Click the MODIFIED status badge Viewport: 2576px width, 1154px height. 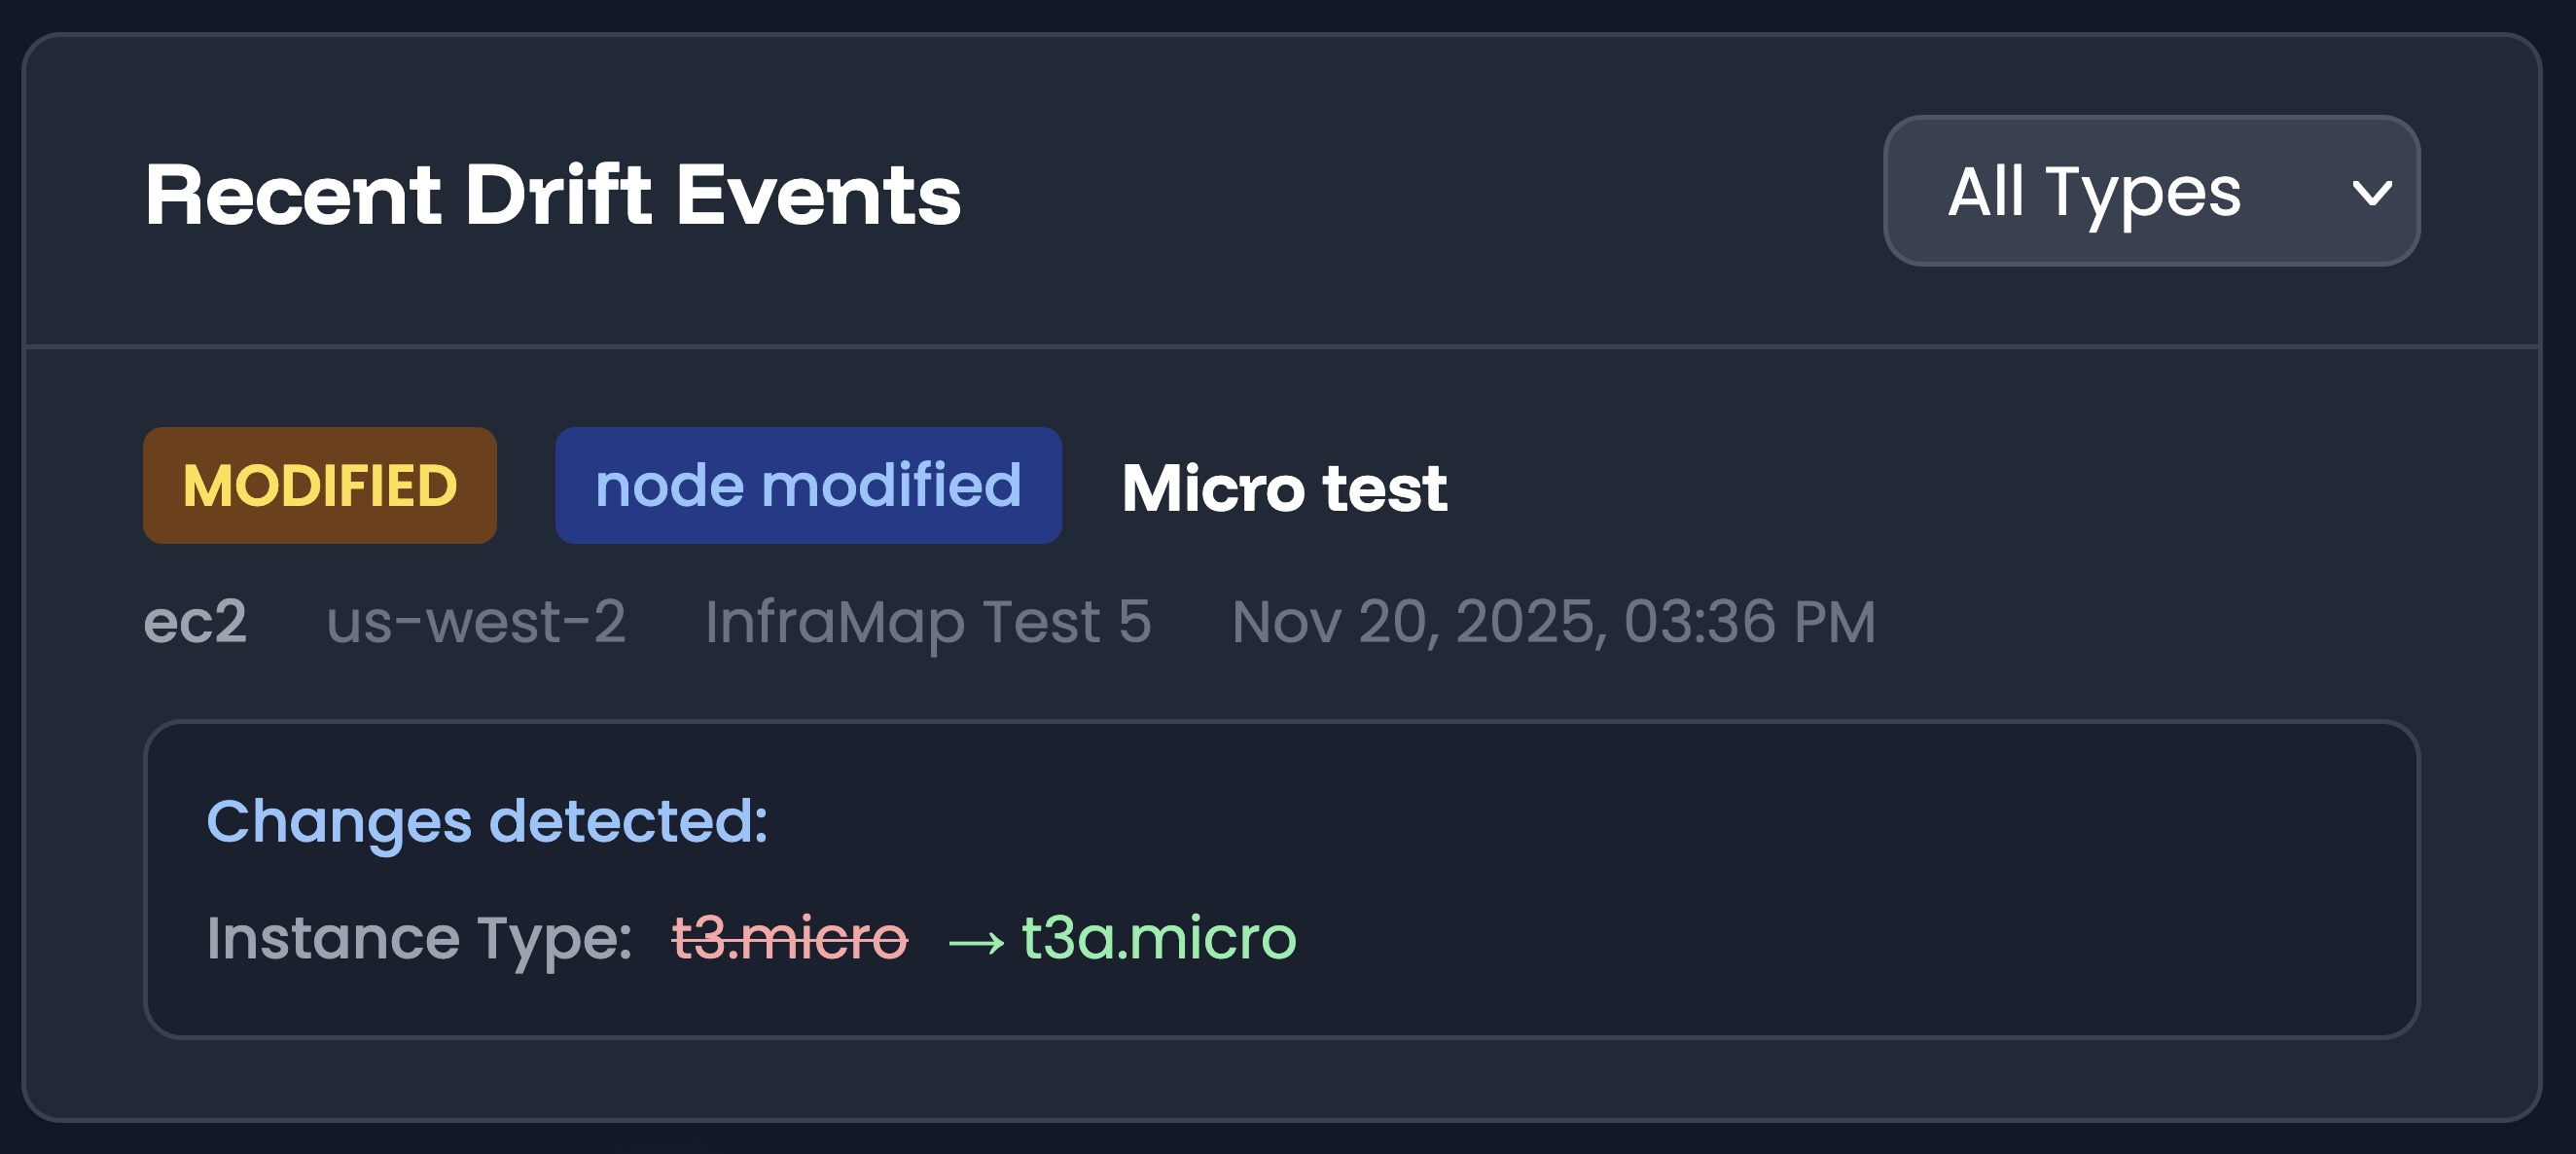319,486
